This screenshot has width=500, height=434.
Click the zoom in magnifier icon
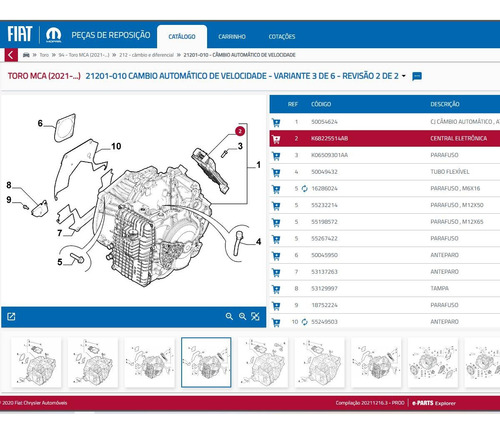[x=229, y=317]
